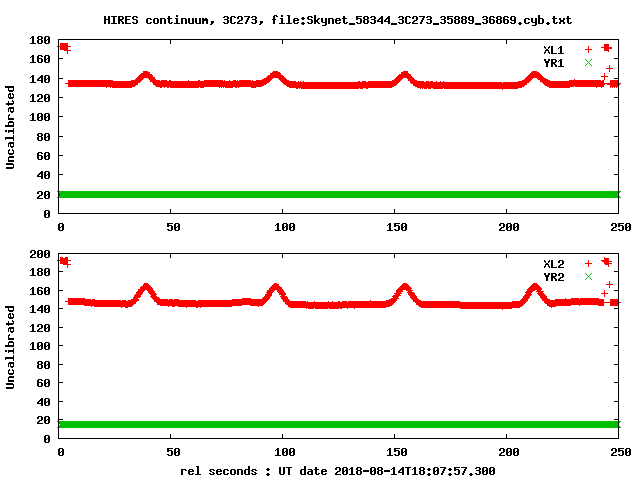Click the red plus marker beside XL2
640x480 pixels.
coord(588,264)
